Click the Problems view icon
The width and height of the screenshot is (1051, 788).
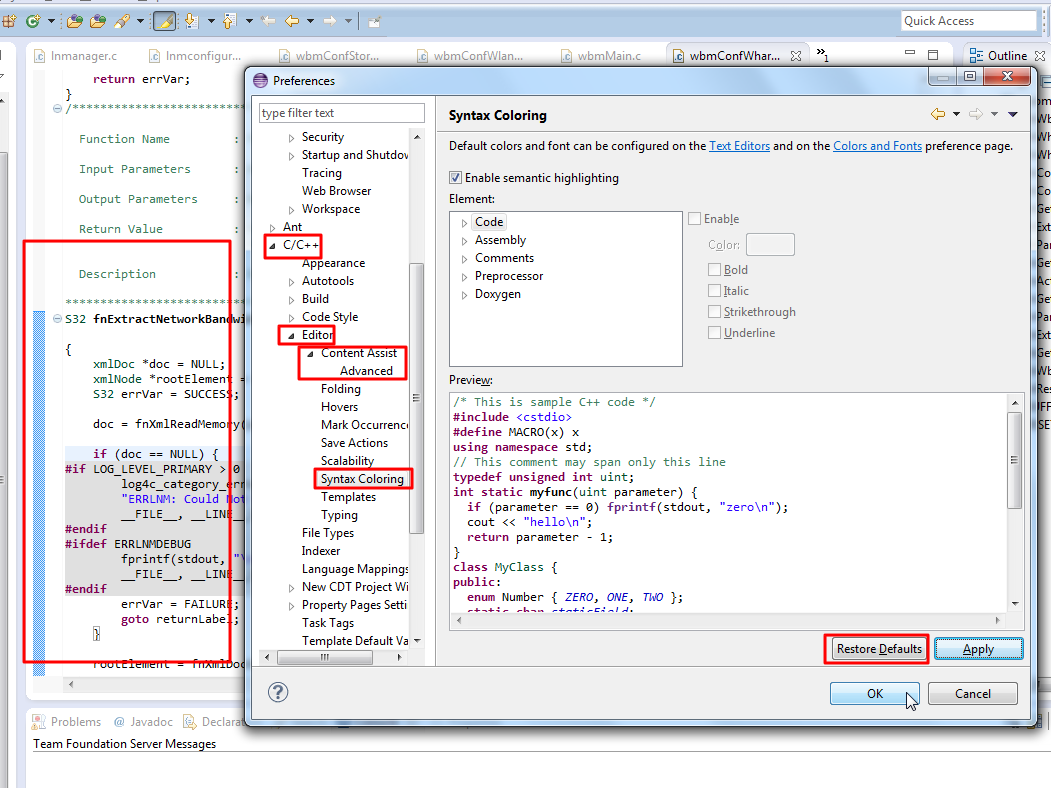pyautogui.click(x=39, y=722)
